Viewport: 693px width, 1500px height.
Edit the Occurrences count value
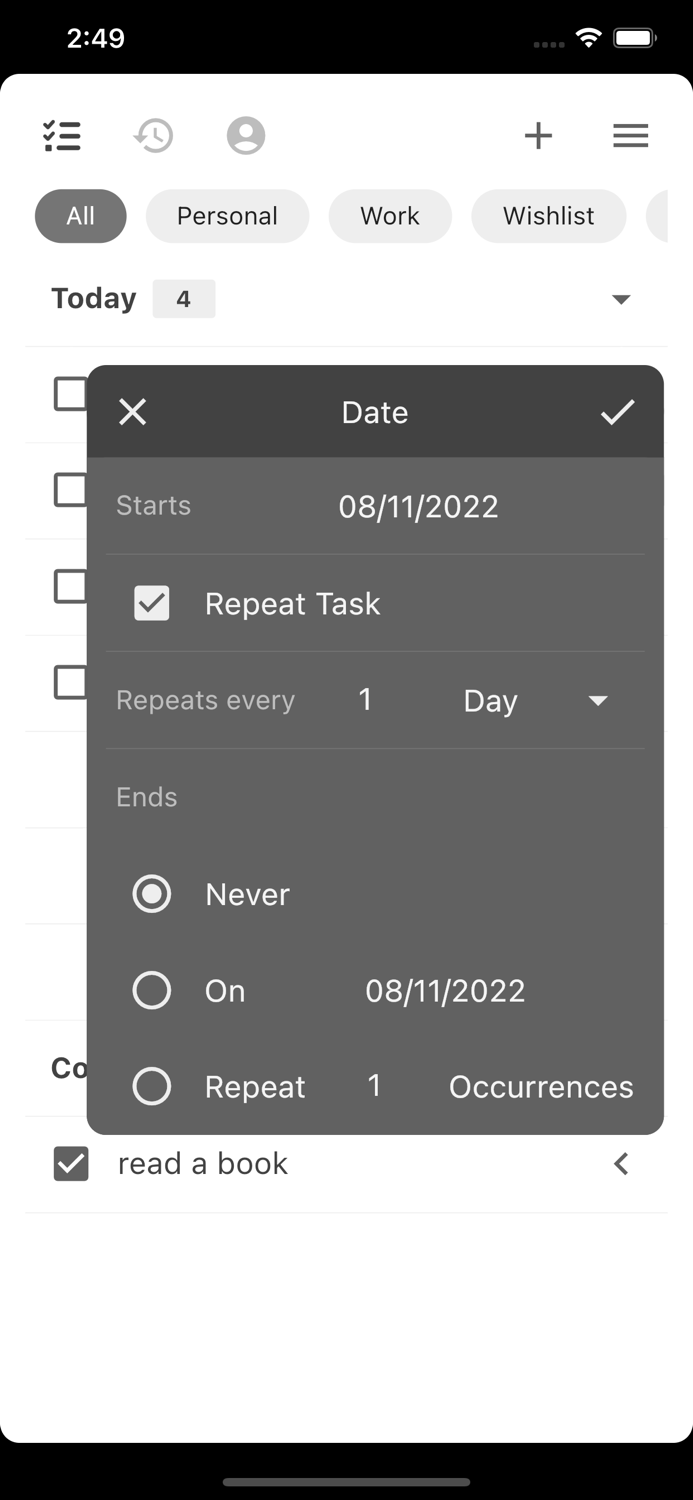pyautogui.click(x=375, y=1086)
